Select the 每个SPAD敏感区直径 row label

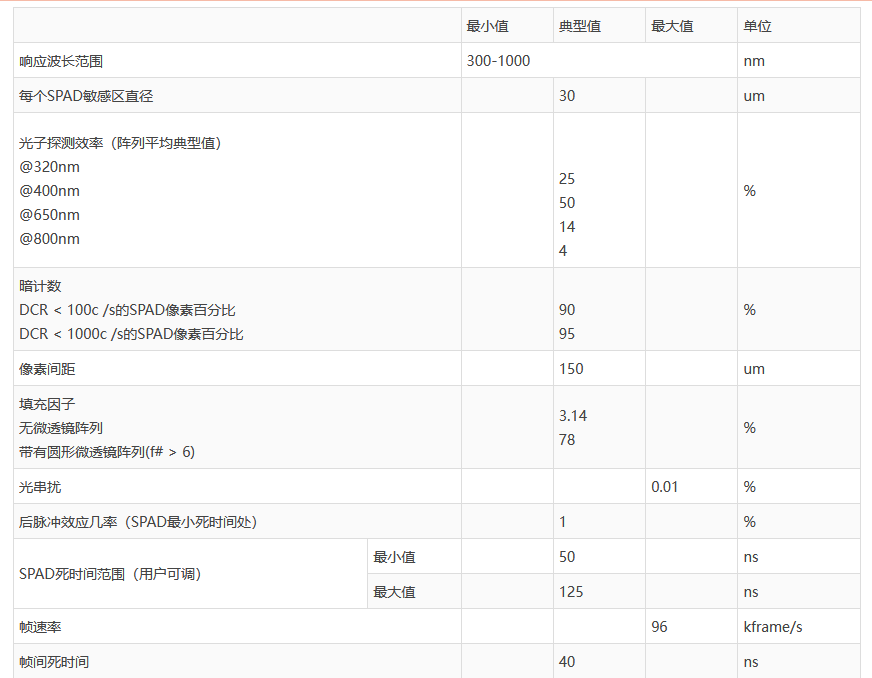click(86, 96)
